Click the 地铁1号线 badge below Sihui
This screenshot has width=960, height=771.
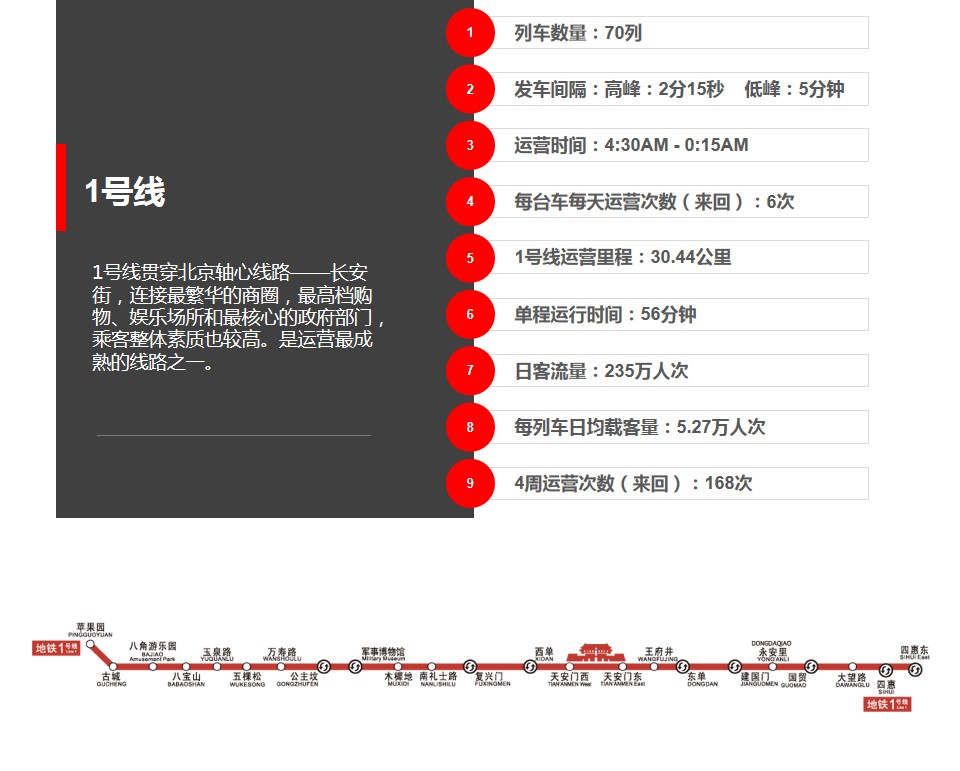point(887,704)
